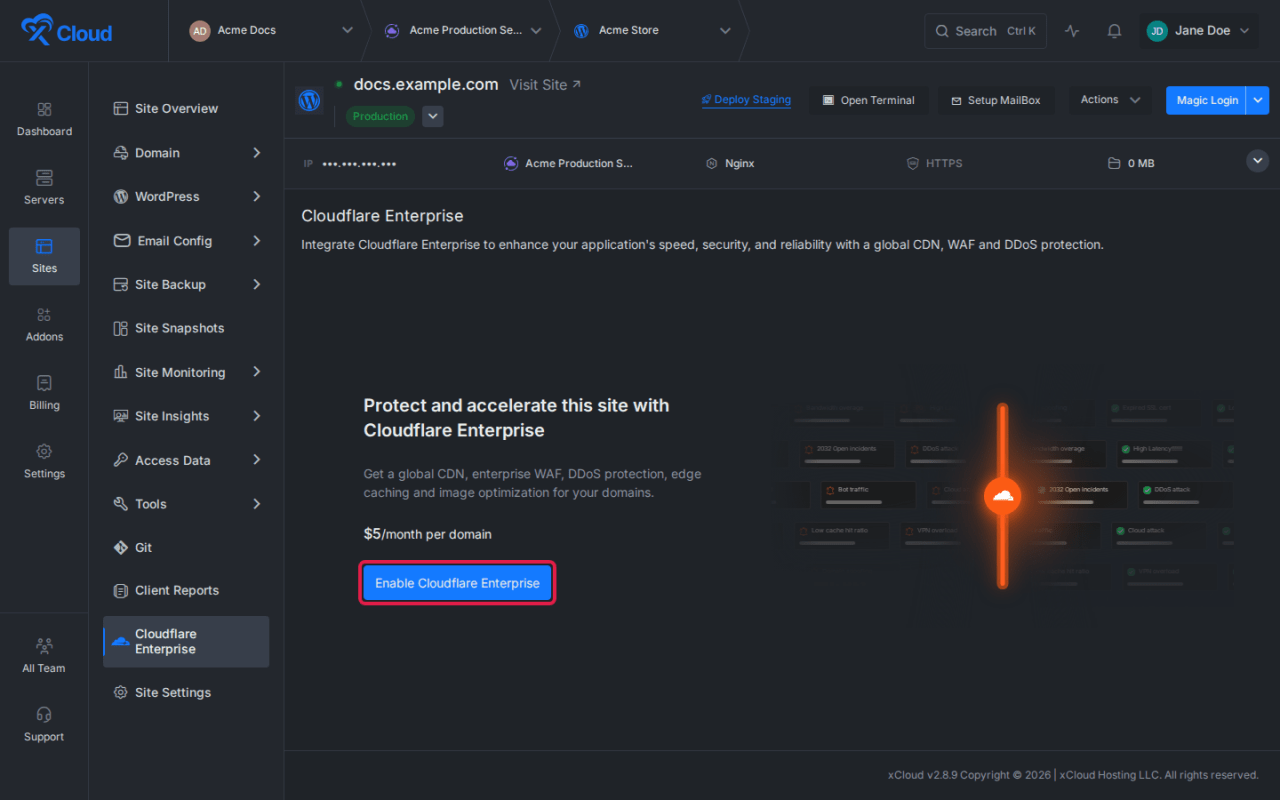This screenshot has height=800, width=1280.
Task: Open the dropdown beside Production badge
Action: [432, 116]
